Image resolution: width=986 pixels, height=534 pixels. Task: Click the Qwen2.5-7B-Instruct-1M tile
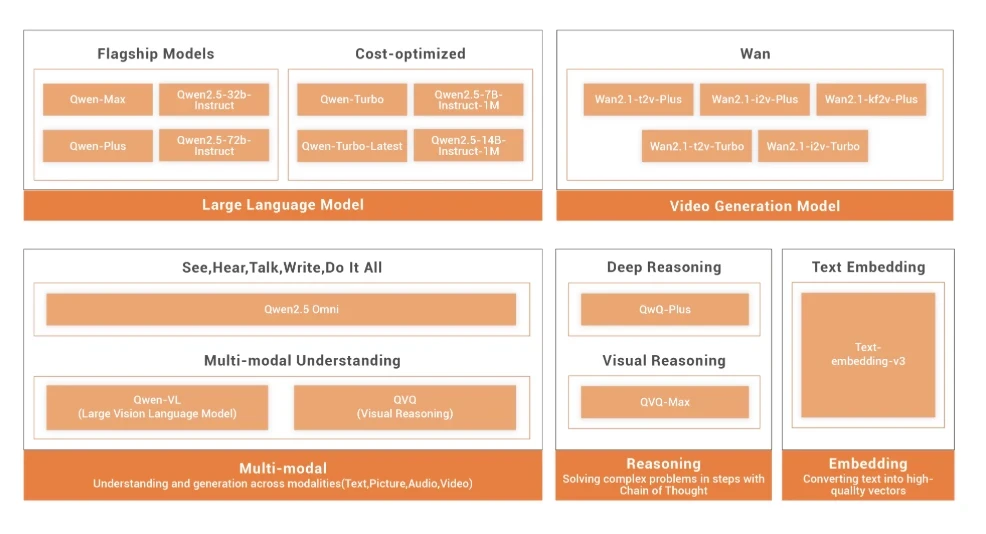coord(468,99)
